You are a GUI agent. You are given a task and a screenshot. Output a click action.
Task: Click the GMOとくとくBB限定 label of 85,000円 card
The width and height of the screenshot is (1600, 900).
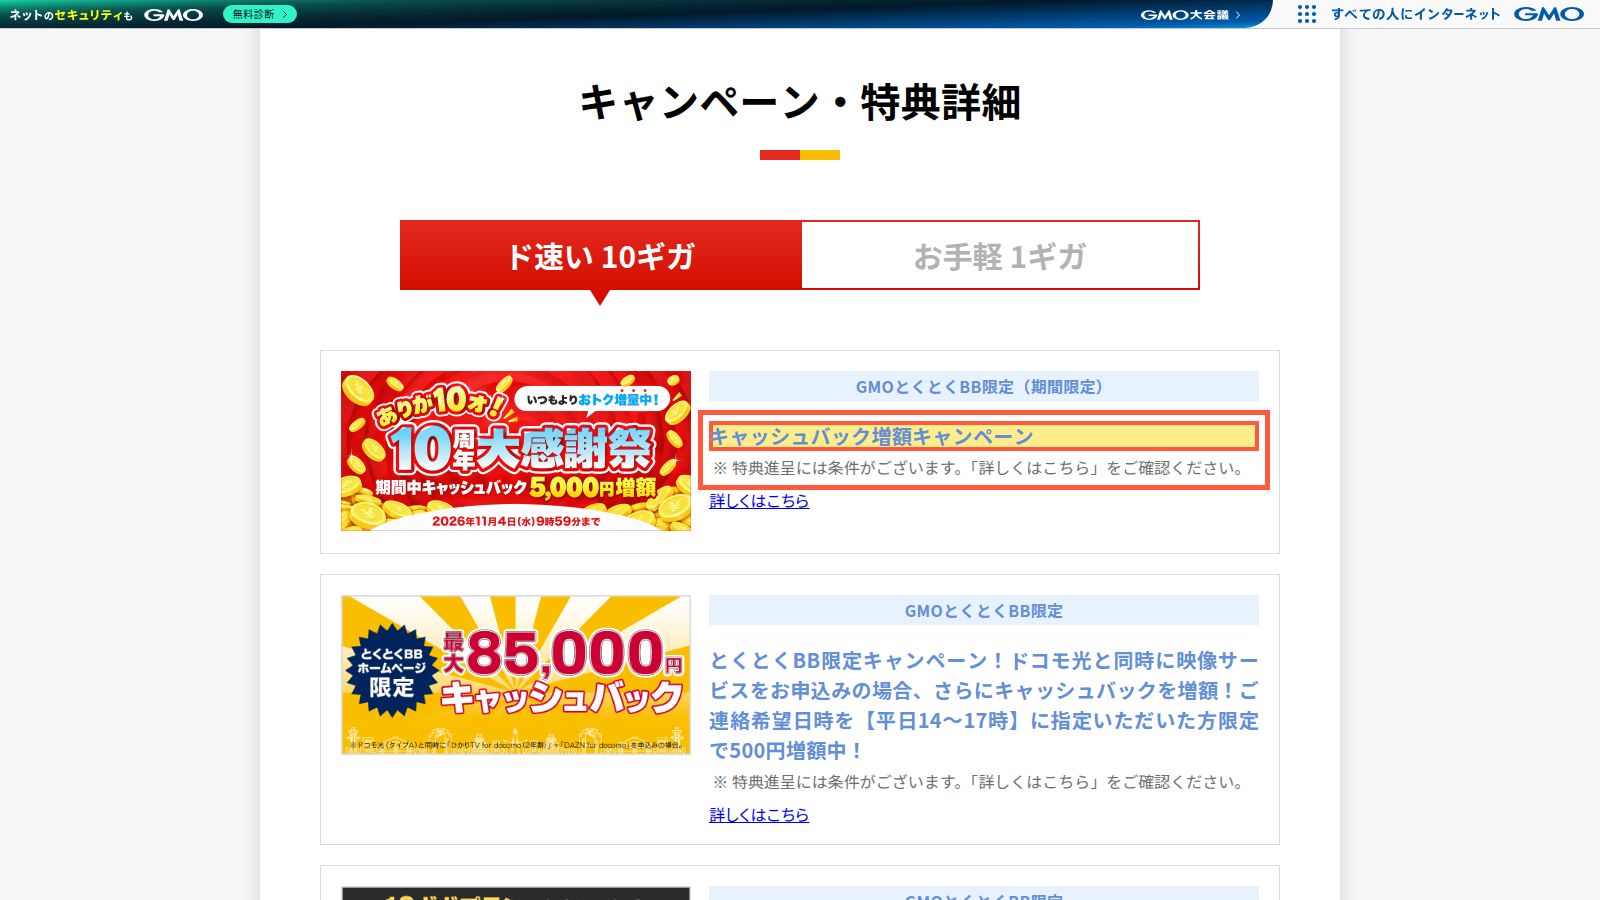tap(984, 610)
